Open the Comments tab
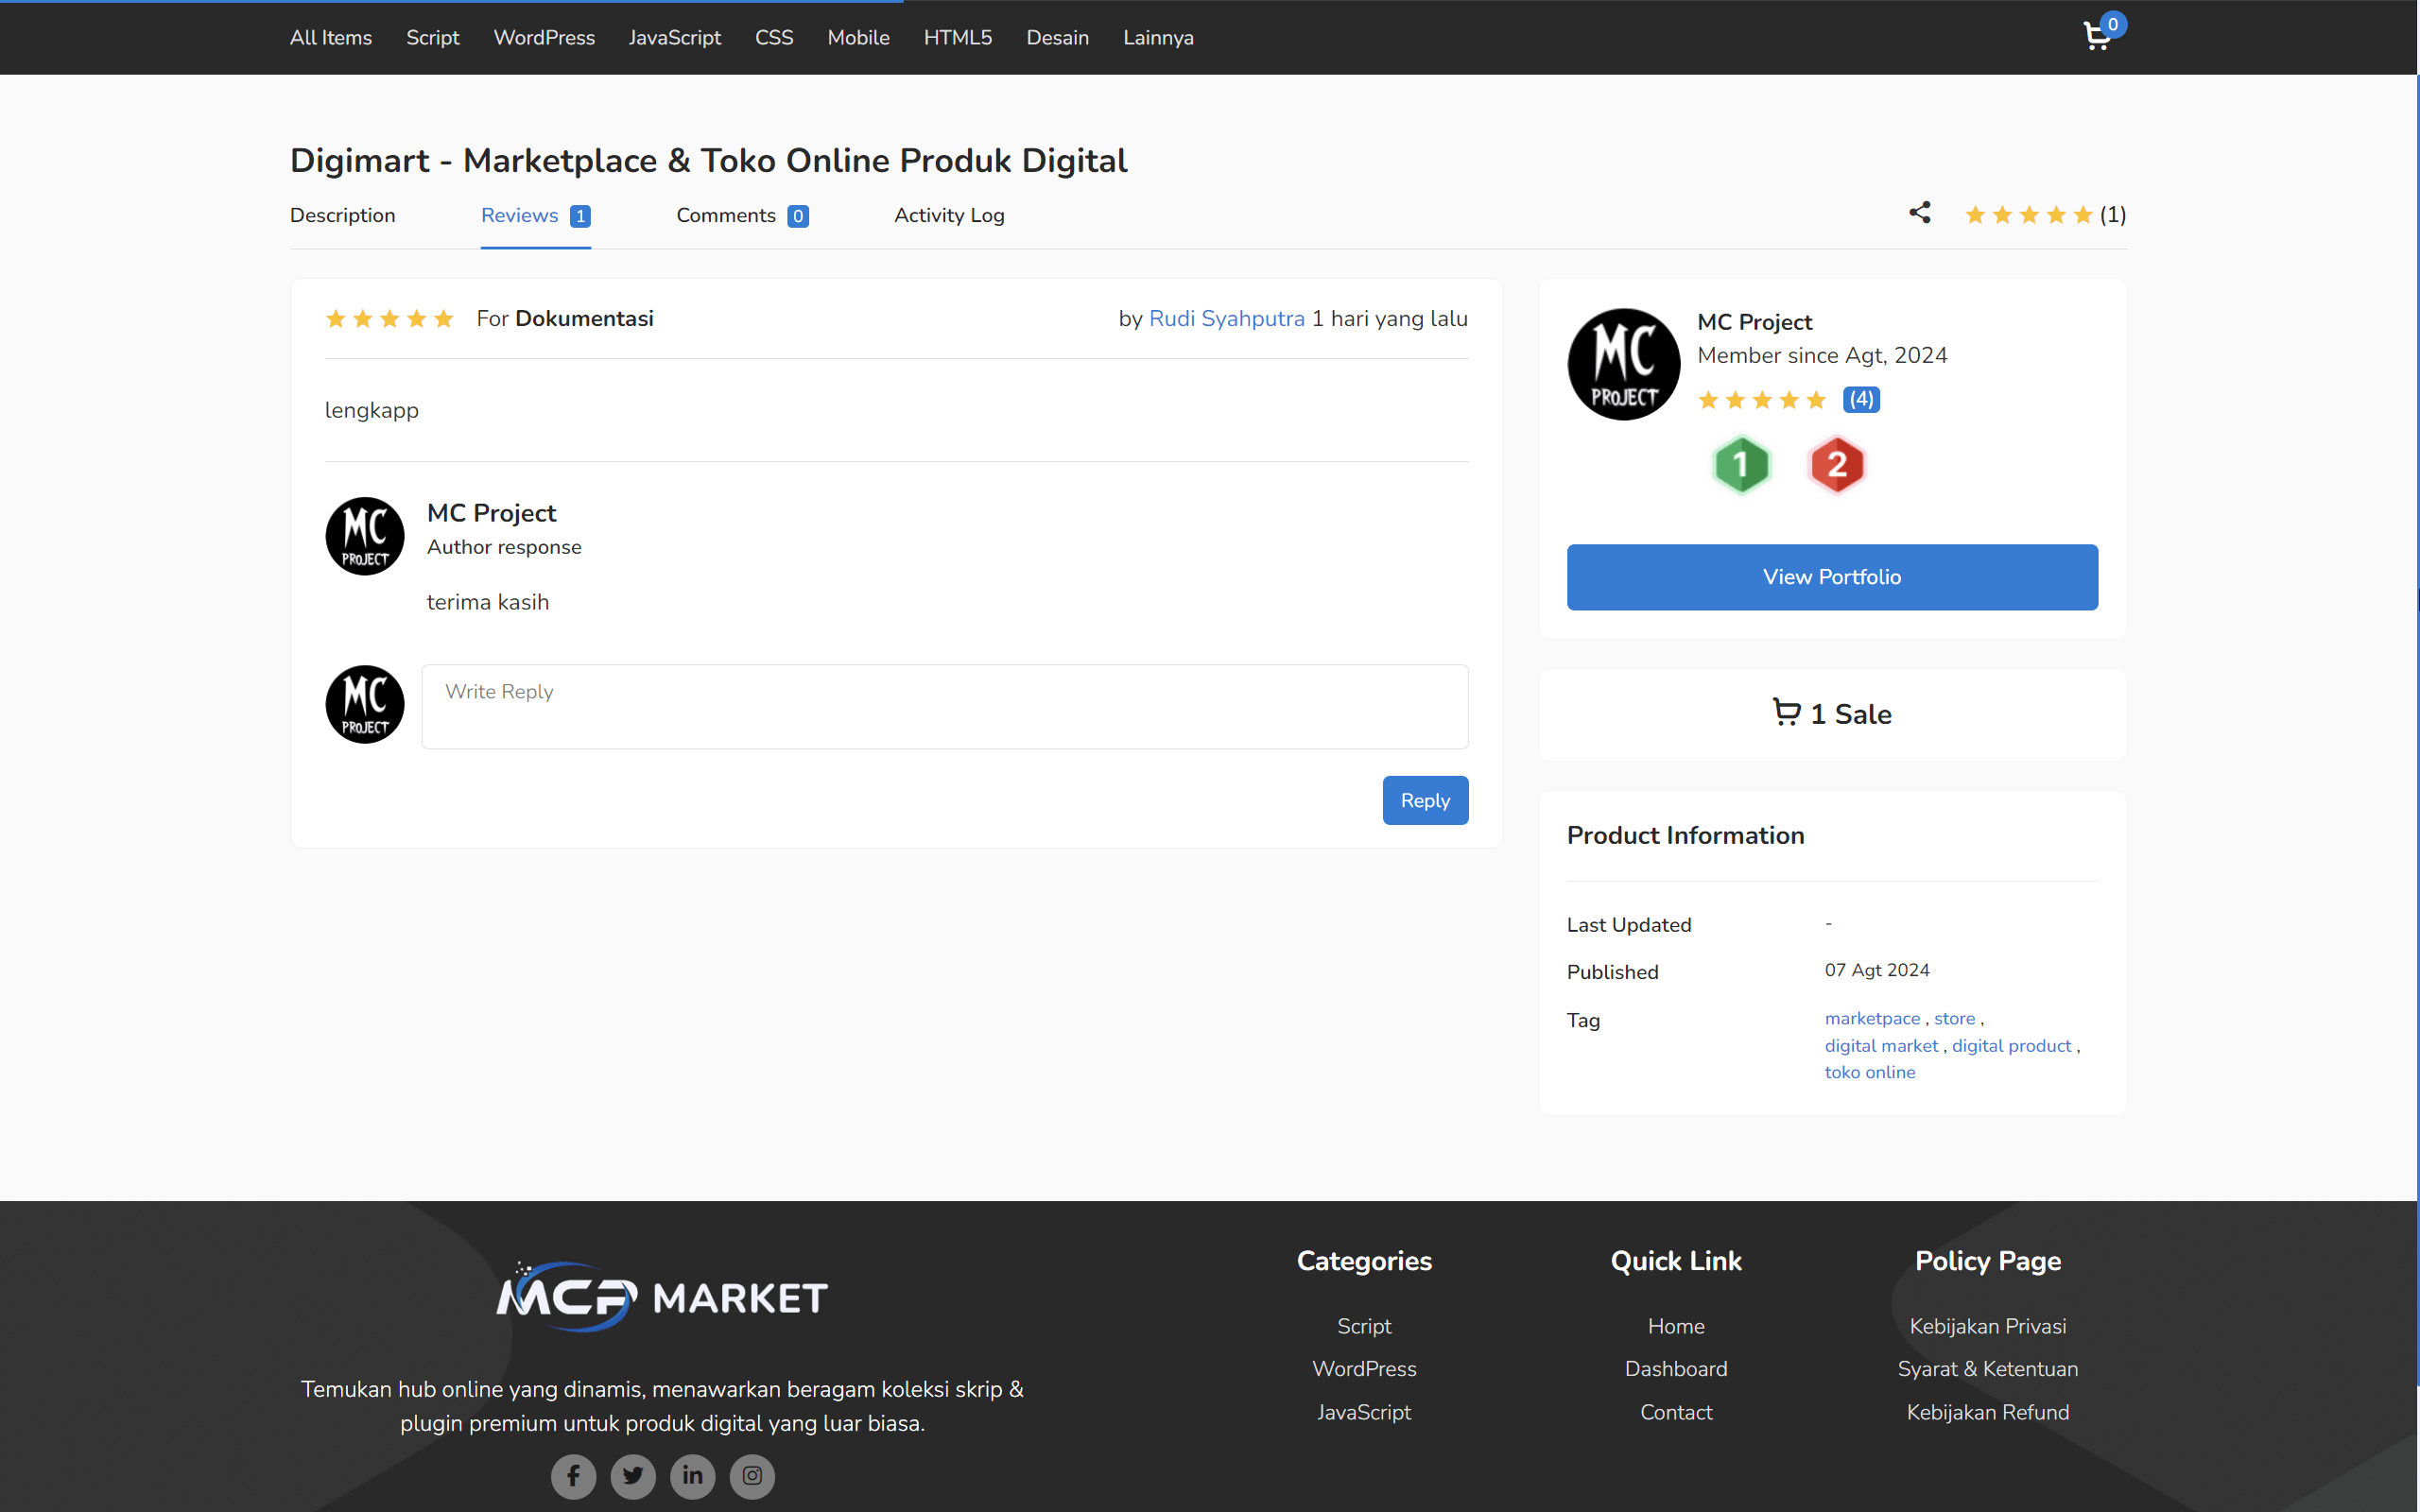2420x1512 pixels. [742, 215]
